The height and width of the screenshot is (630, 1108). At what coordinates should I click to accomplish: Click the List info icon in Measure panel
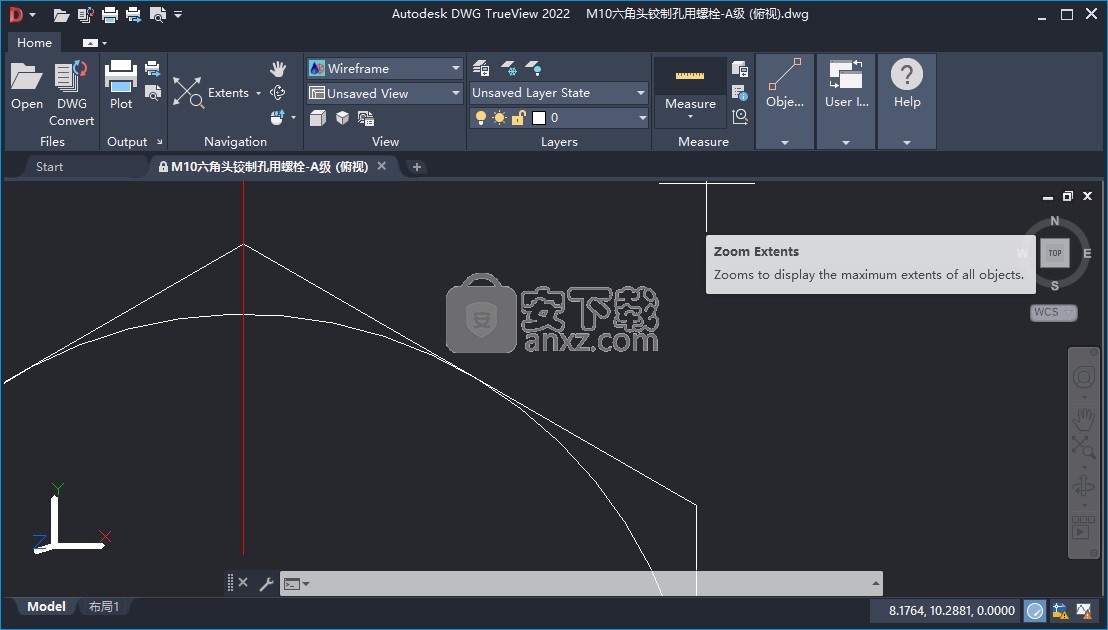(x=740, y=93)
